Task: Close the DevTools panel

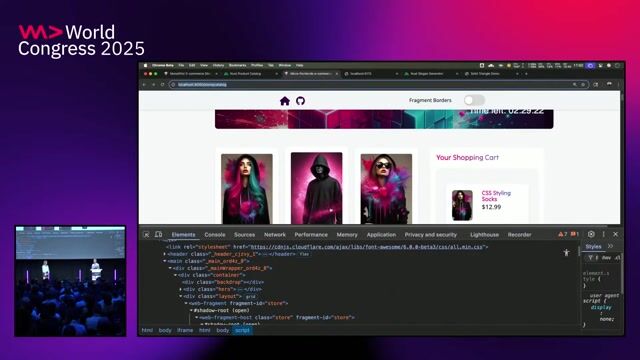Action: point(616,234)
